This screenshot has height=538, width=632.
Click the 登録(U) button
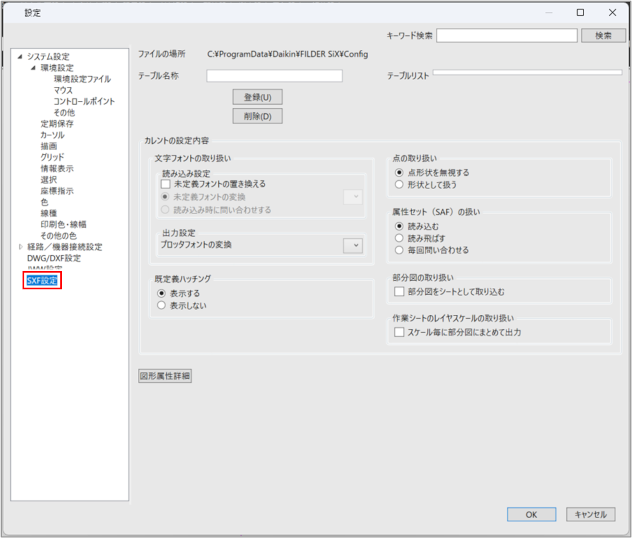click(x=257, y=97)
